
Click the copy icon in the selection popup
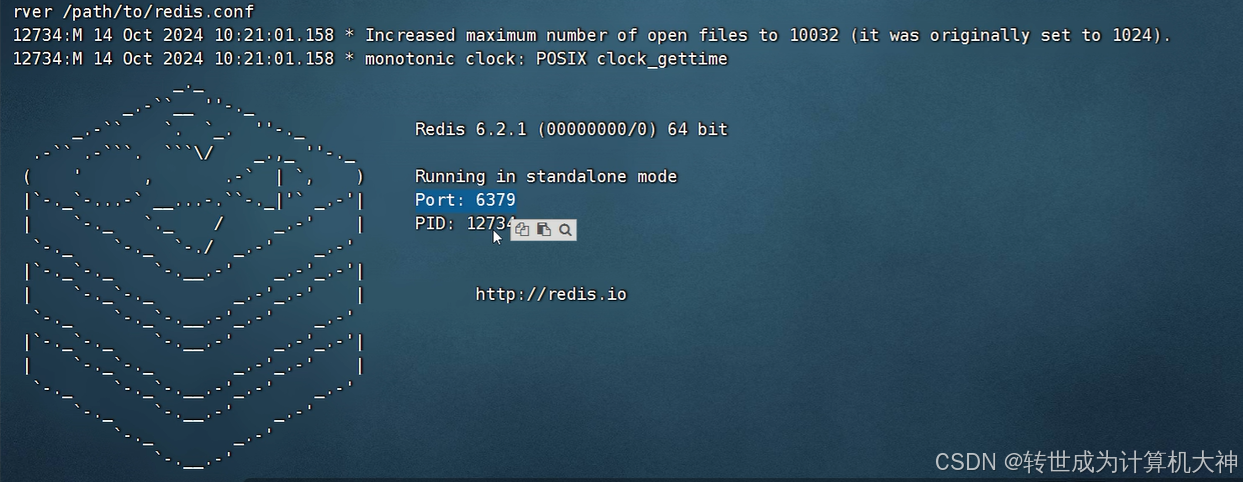(x=522, y=230)
